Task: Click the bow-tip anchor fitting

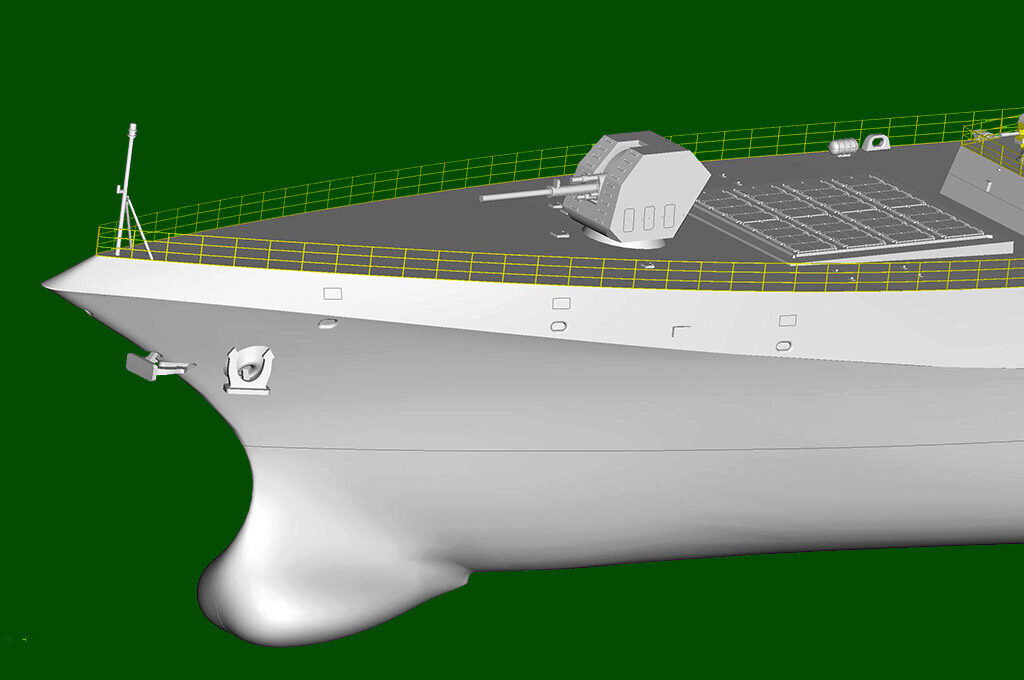Action: [152, 365]
